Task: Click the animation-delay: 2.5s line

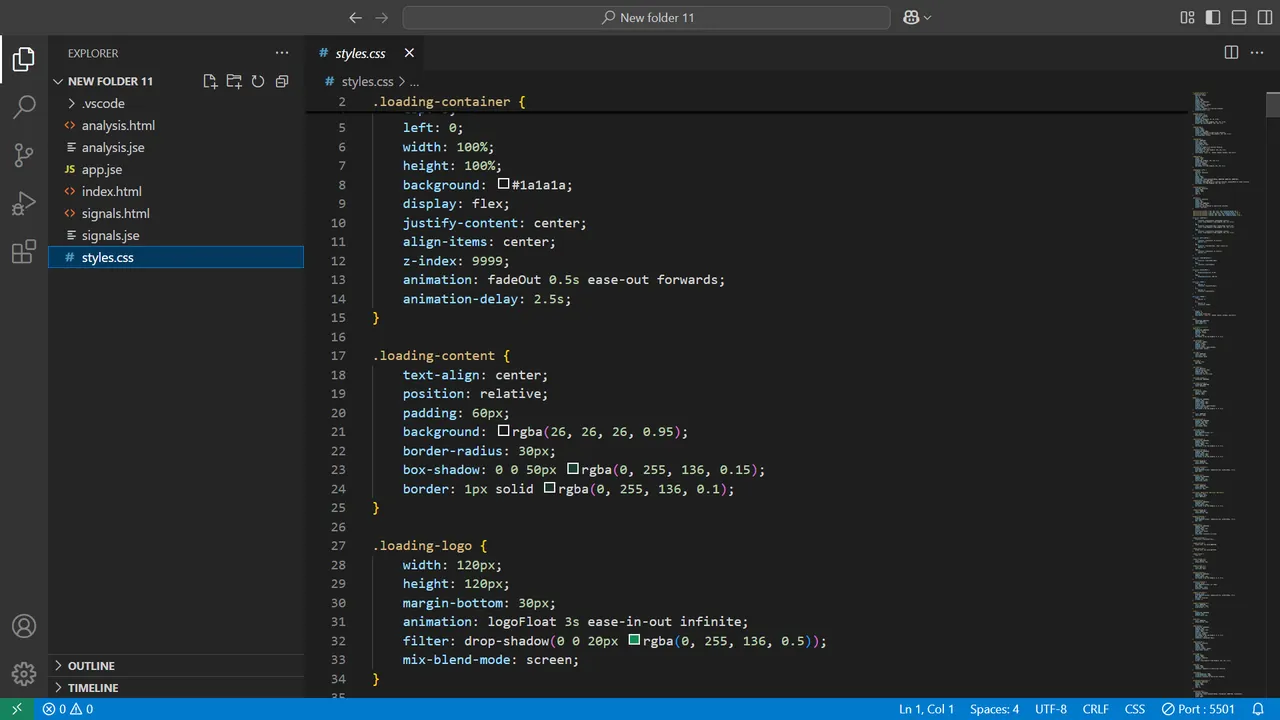Action: 487,299
